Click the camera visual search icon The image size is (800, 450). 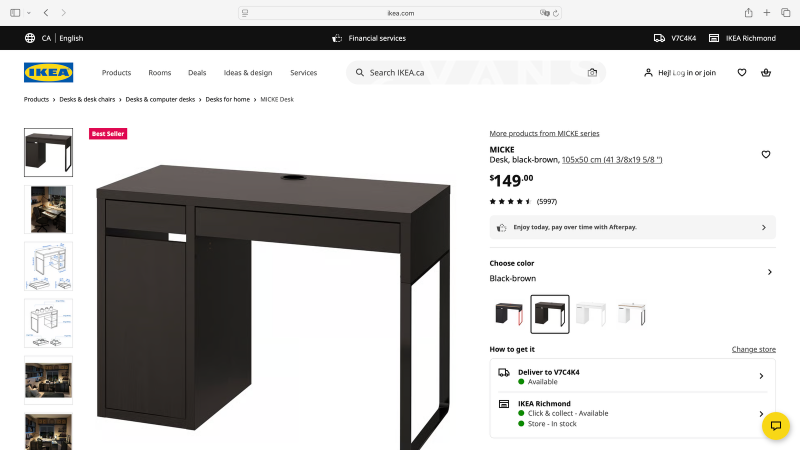coord(592,72)
